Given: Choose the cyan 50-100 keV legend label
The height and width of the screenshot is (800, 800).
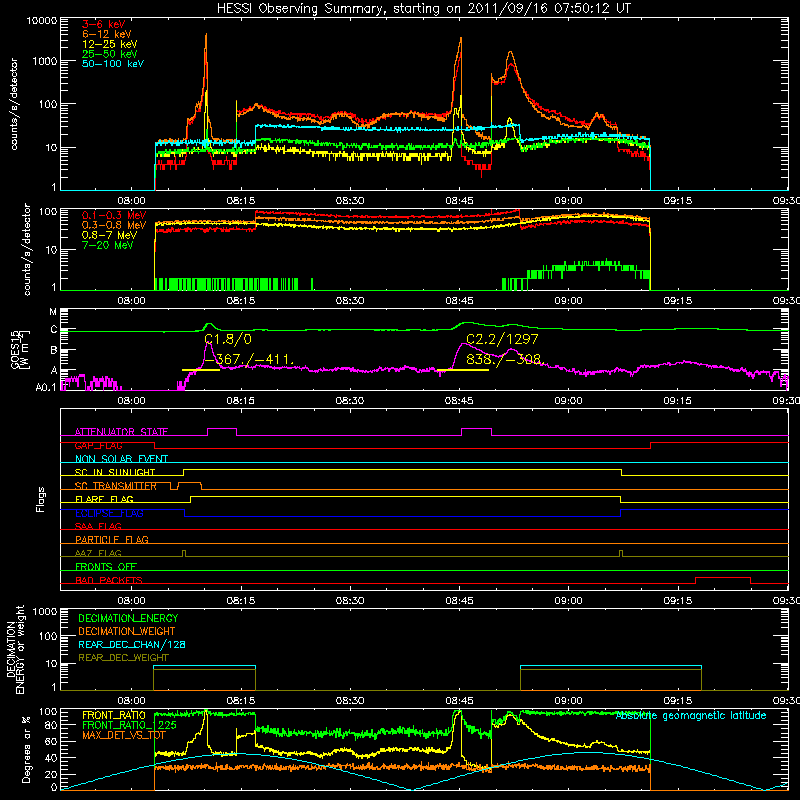Looking at the screenshot, I should 113,64.
